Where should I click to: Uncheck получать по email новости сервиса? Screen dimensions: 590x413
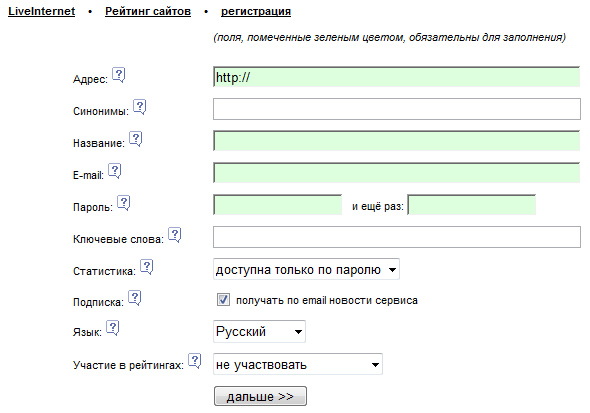[223, 300]
